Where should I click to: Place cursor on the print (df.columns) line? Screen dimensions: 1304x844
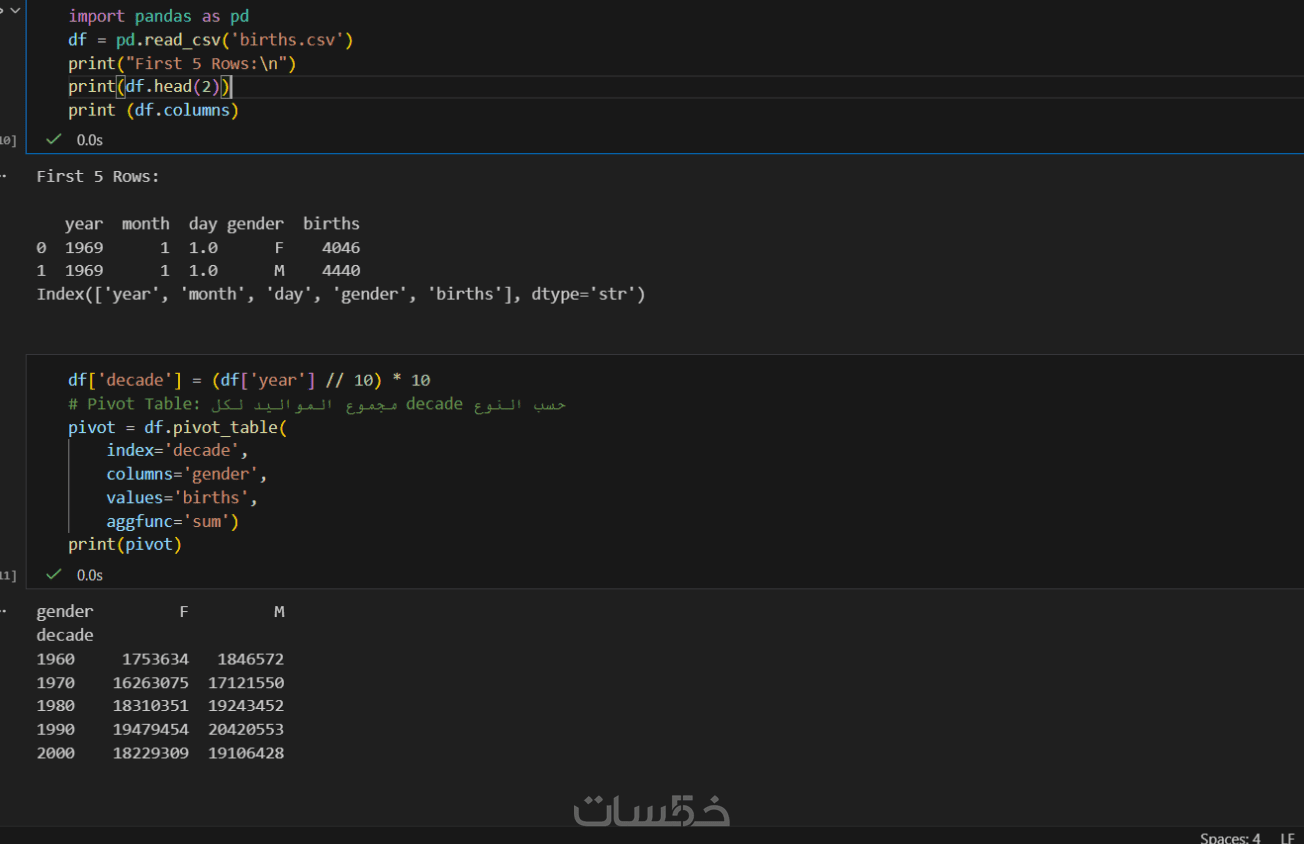coord(153,110)
